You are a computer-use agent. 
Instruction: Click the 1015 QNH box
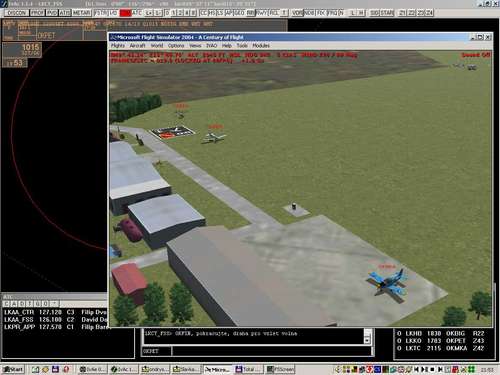23,50
